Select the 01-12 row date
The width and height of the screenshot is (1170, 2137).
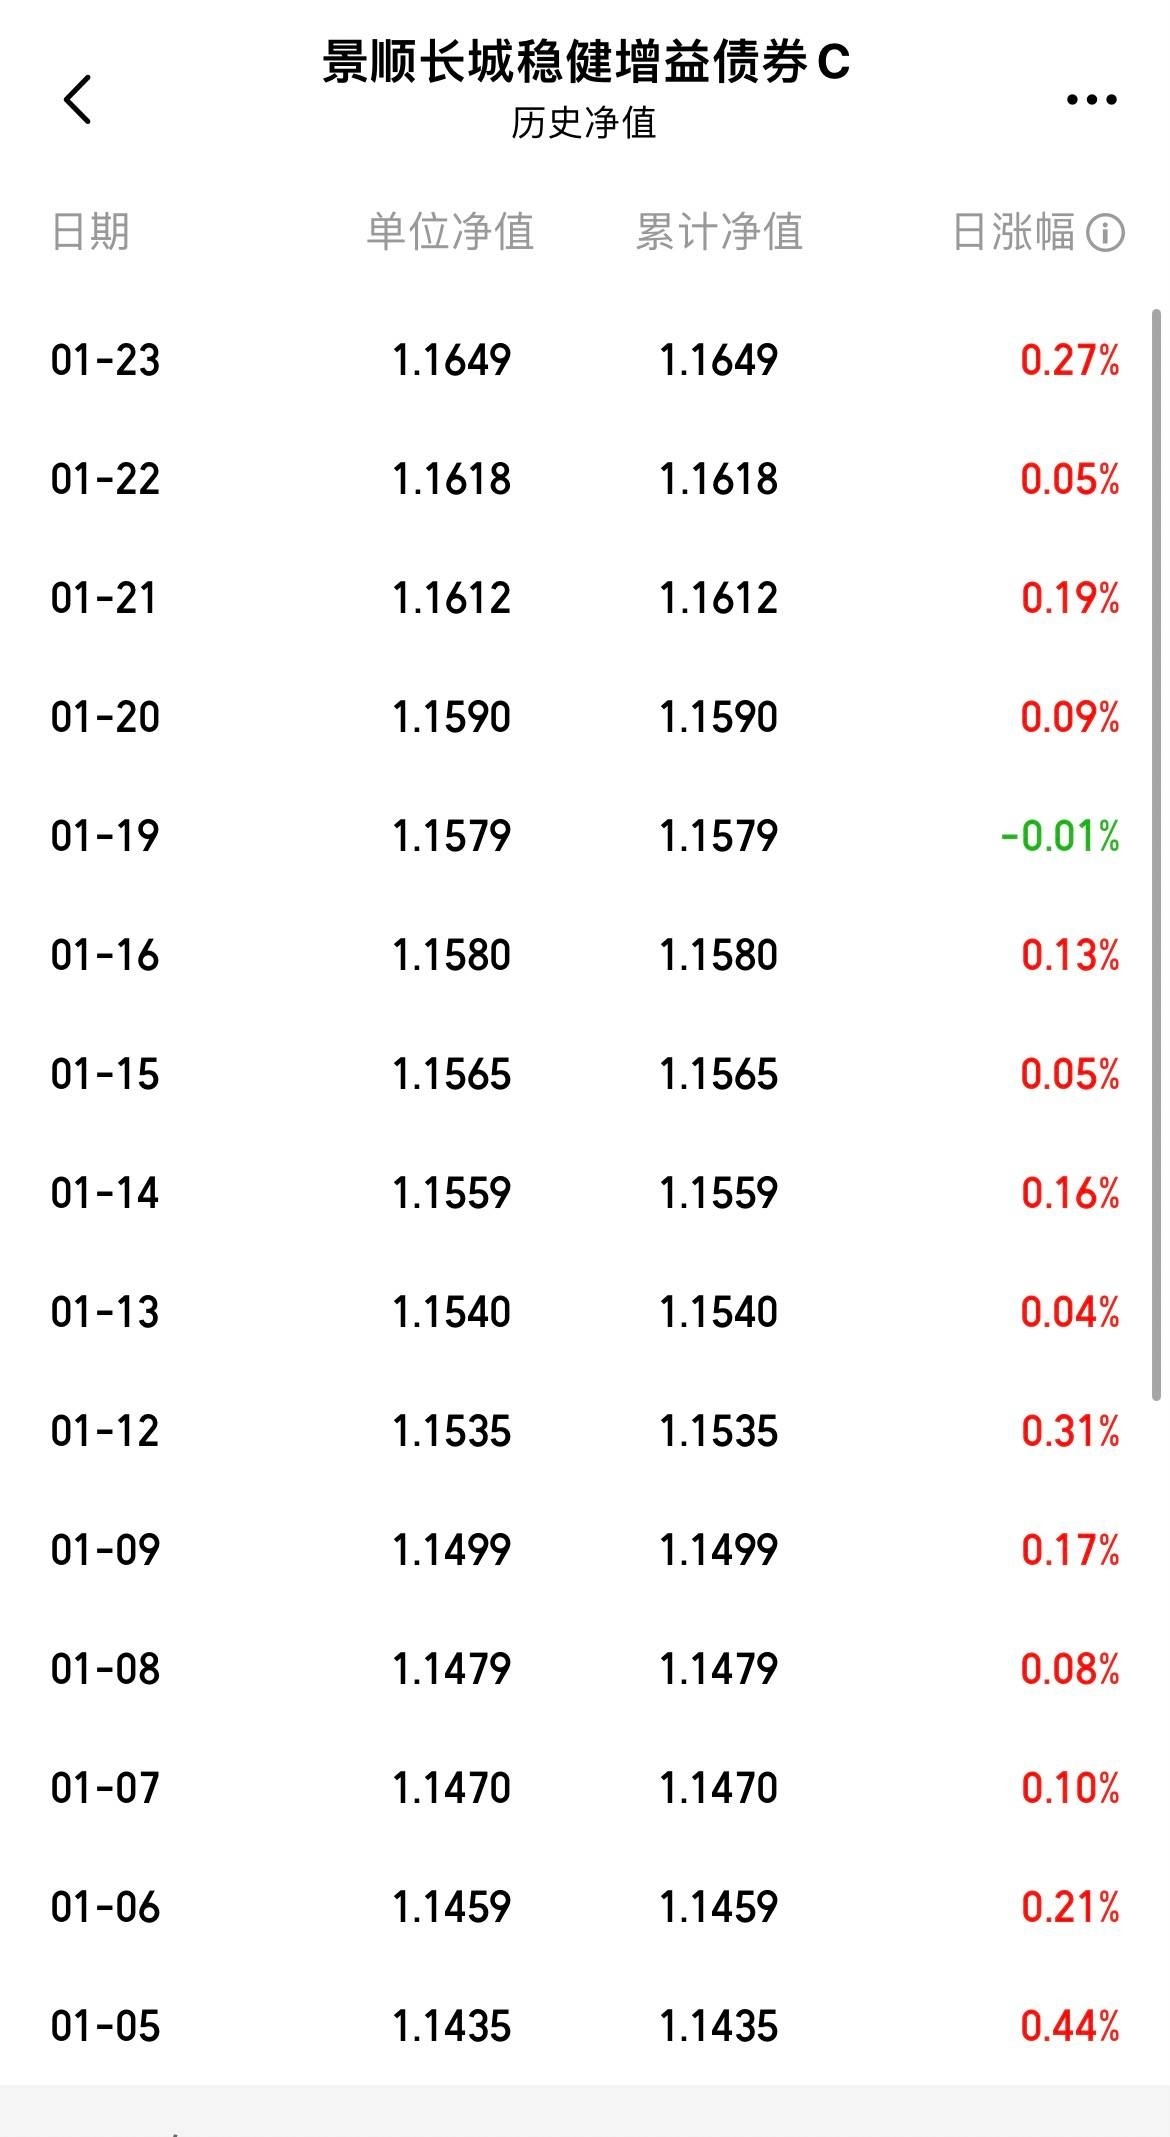105,1431
